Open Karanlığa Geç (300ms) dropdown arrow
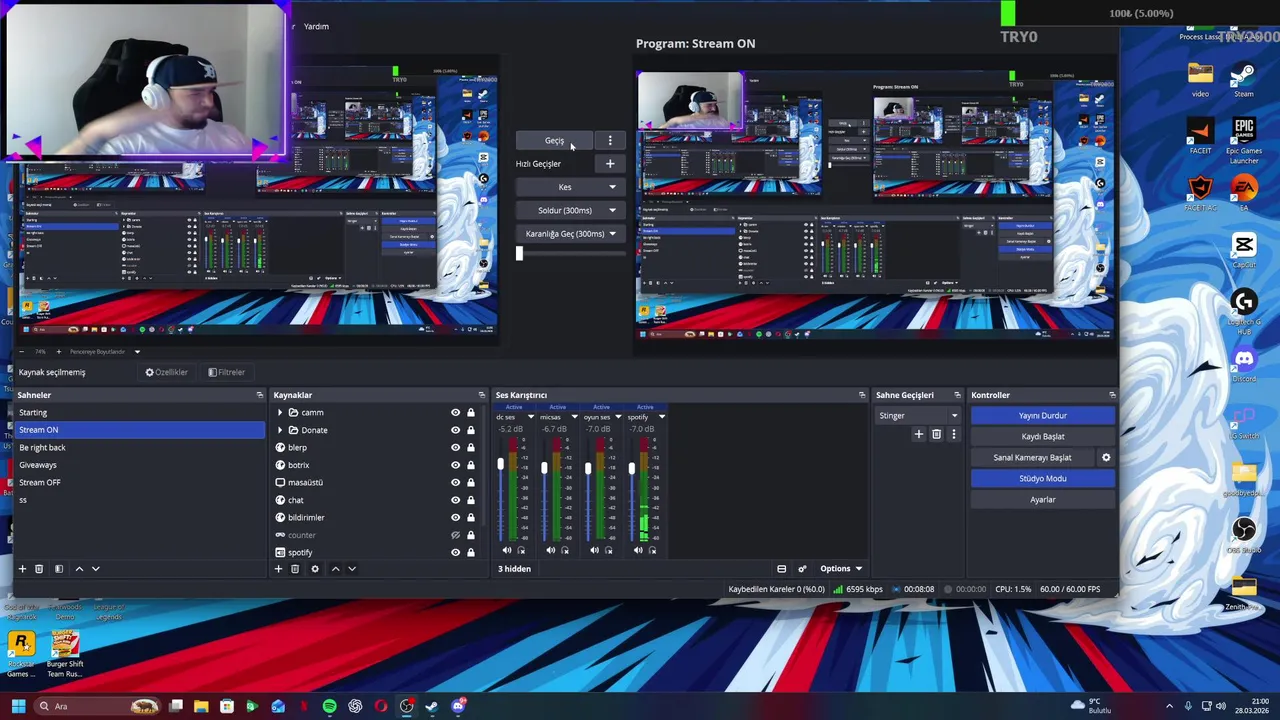This screenshot has width=1280, height=720. pyautogui.click(x=612, y=234)
